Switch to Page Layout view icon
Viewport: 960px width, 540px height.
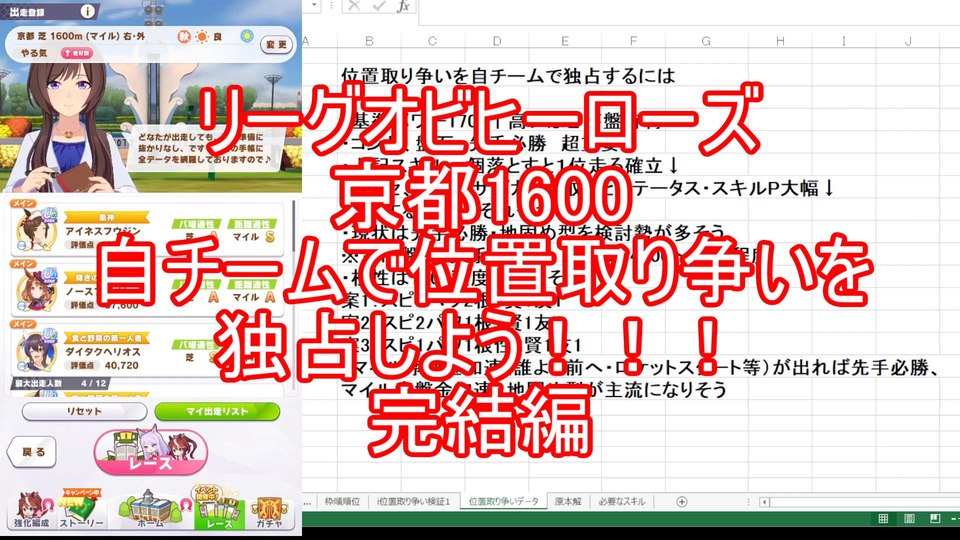[909, 519]
